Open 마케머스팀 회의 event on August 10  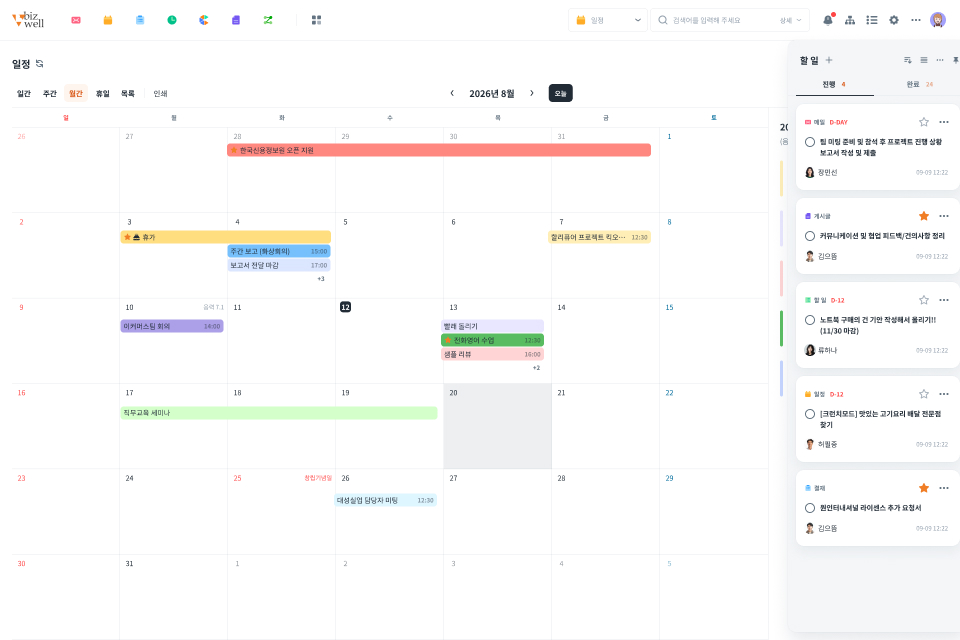[x=172, y=326]
